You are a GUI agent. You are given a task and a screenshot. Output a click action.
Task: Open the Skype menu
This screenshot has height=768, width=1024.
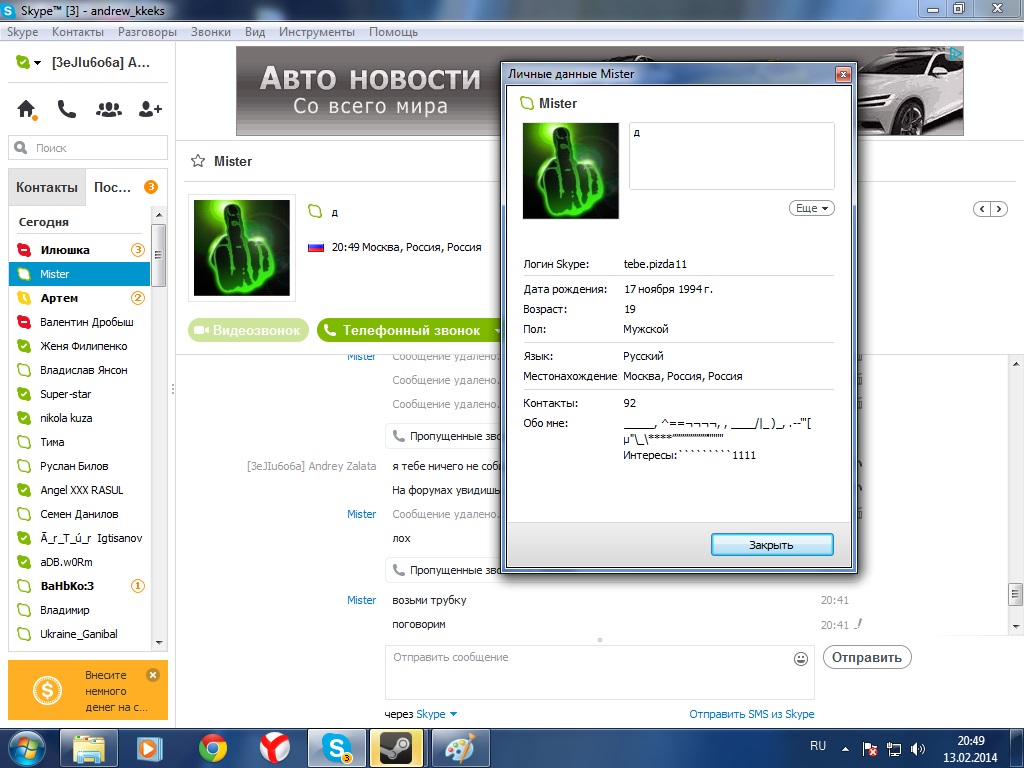tap(22, 31)
